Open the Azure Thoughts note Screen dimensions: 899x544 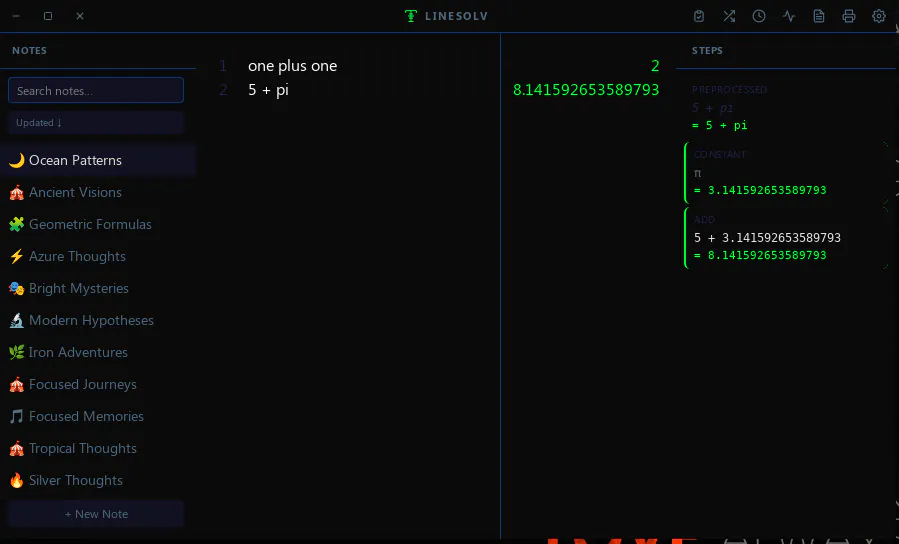pos(98,256)
